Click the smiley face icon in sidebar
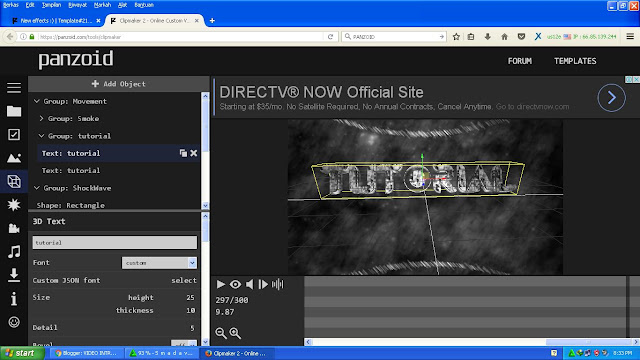The height and width of the screenshot is (360, 640). click(x=14, y=322)
